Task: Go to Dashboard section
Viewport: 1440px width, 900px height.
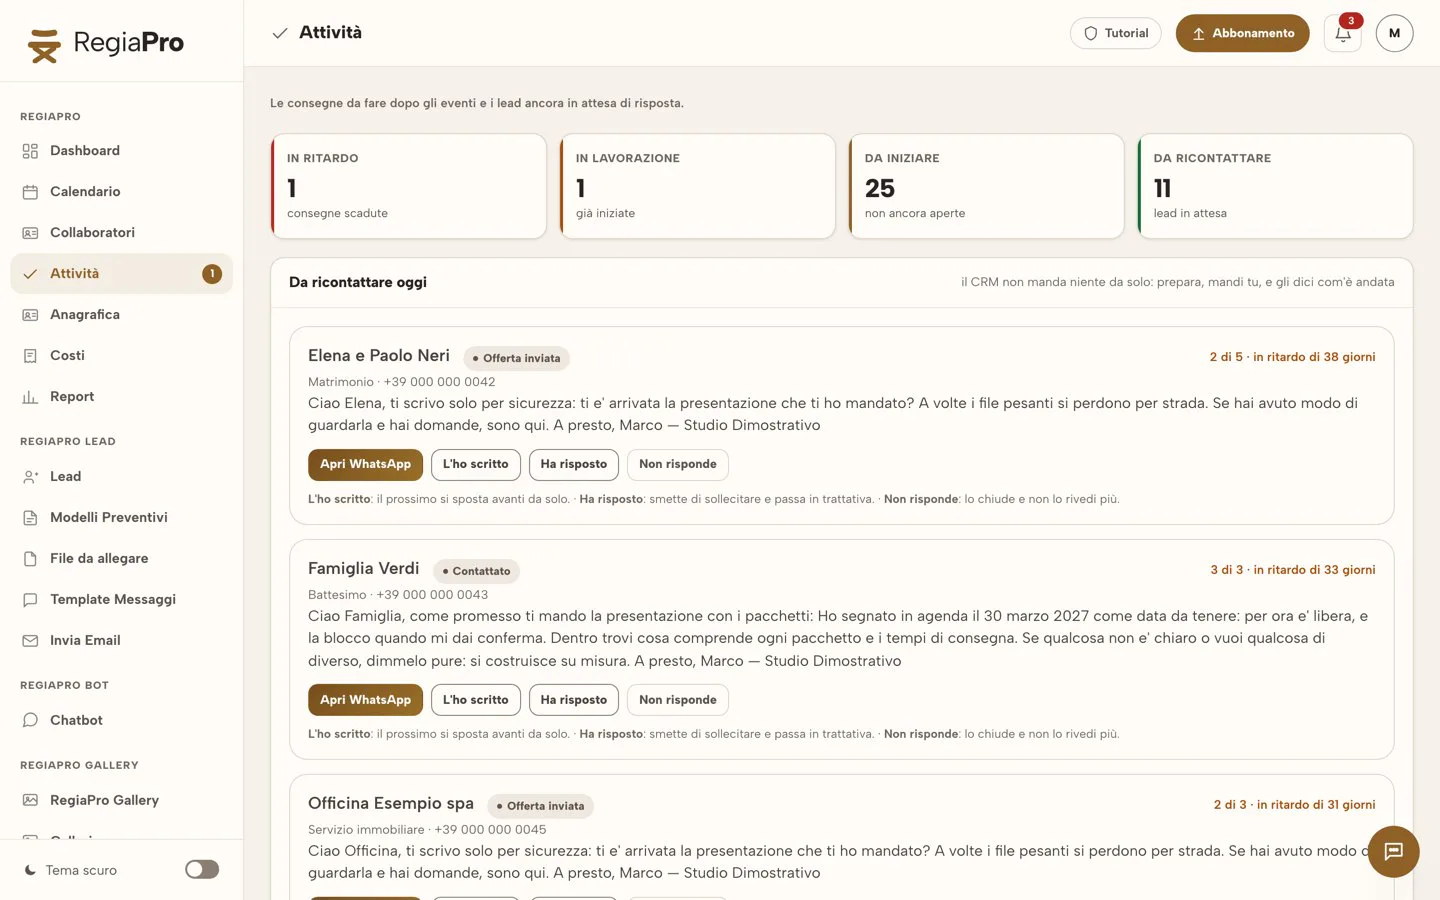Action: (122, 151)
